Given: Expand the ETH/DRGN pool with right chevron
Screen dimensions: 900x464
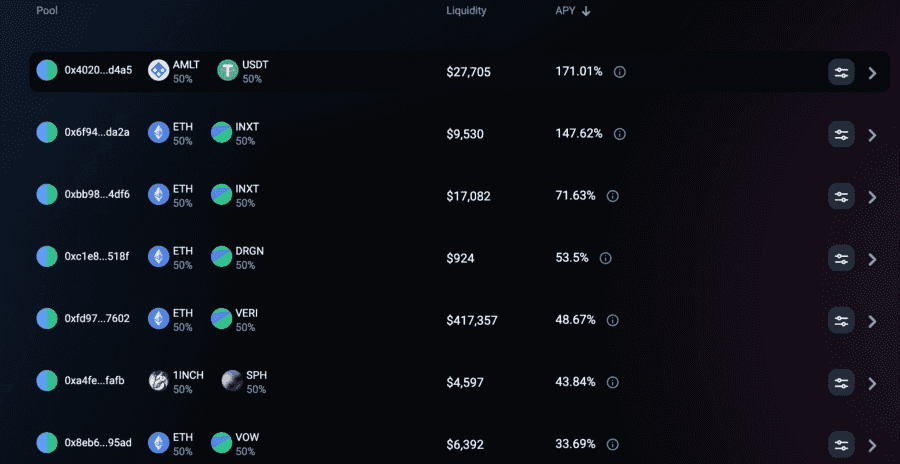Looking at the screenshot, I should click(x=872, y=259).
